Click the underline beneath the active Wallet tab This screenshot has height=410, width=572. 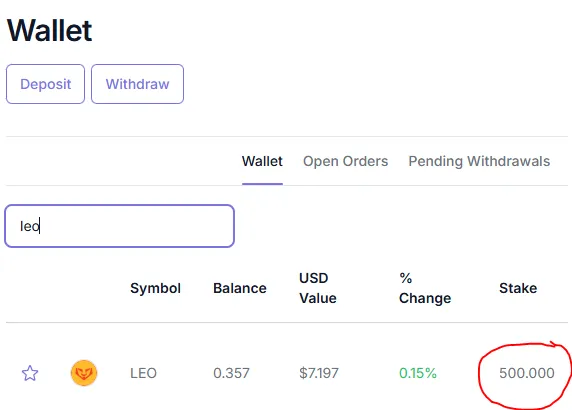[x=262, y=184]
